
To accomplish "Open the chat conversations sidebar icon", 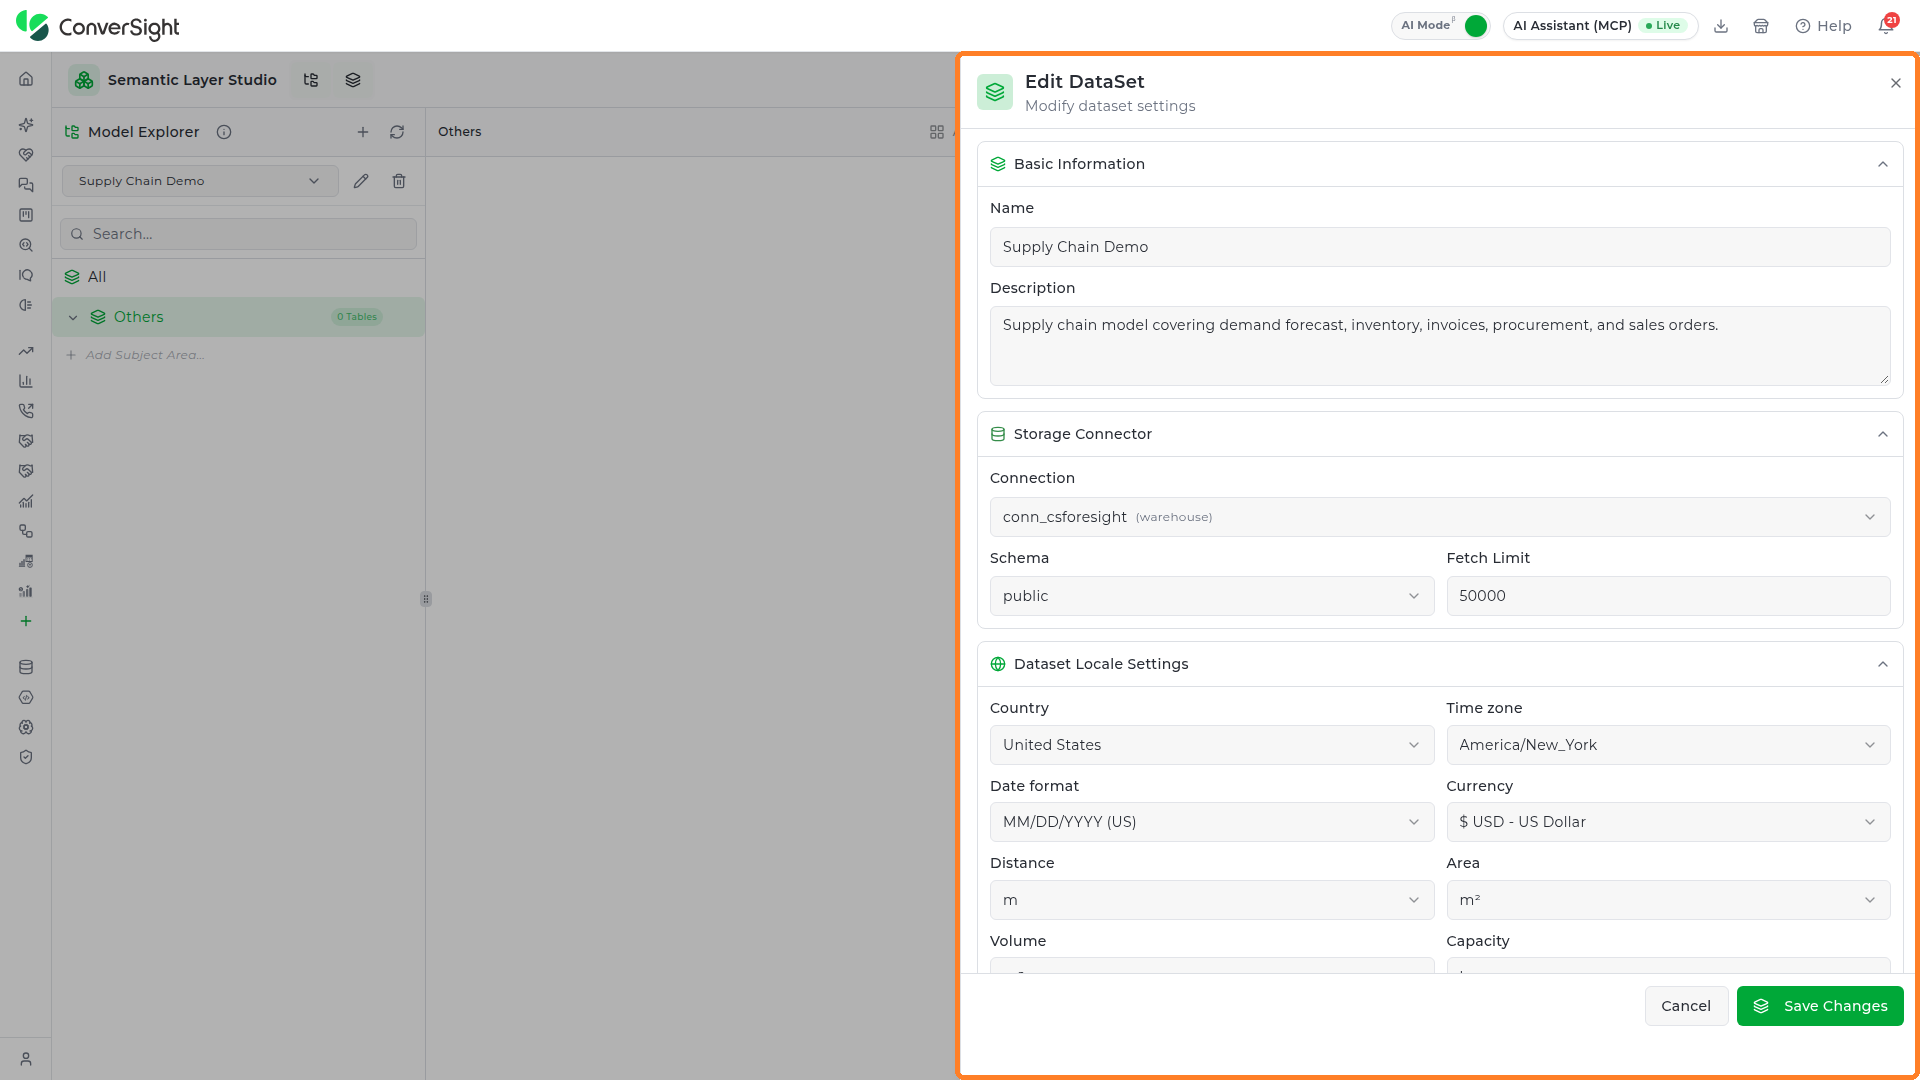I will pos(26,185).
